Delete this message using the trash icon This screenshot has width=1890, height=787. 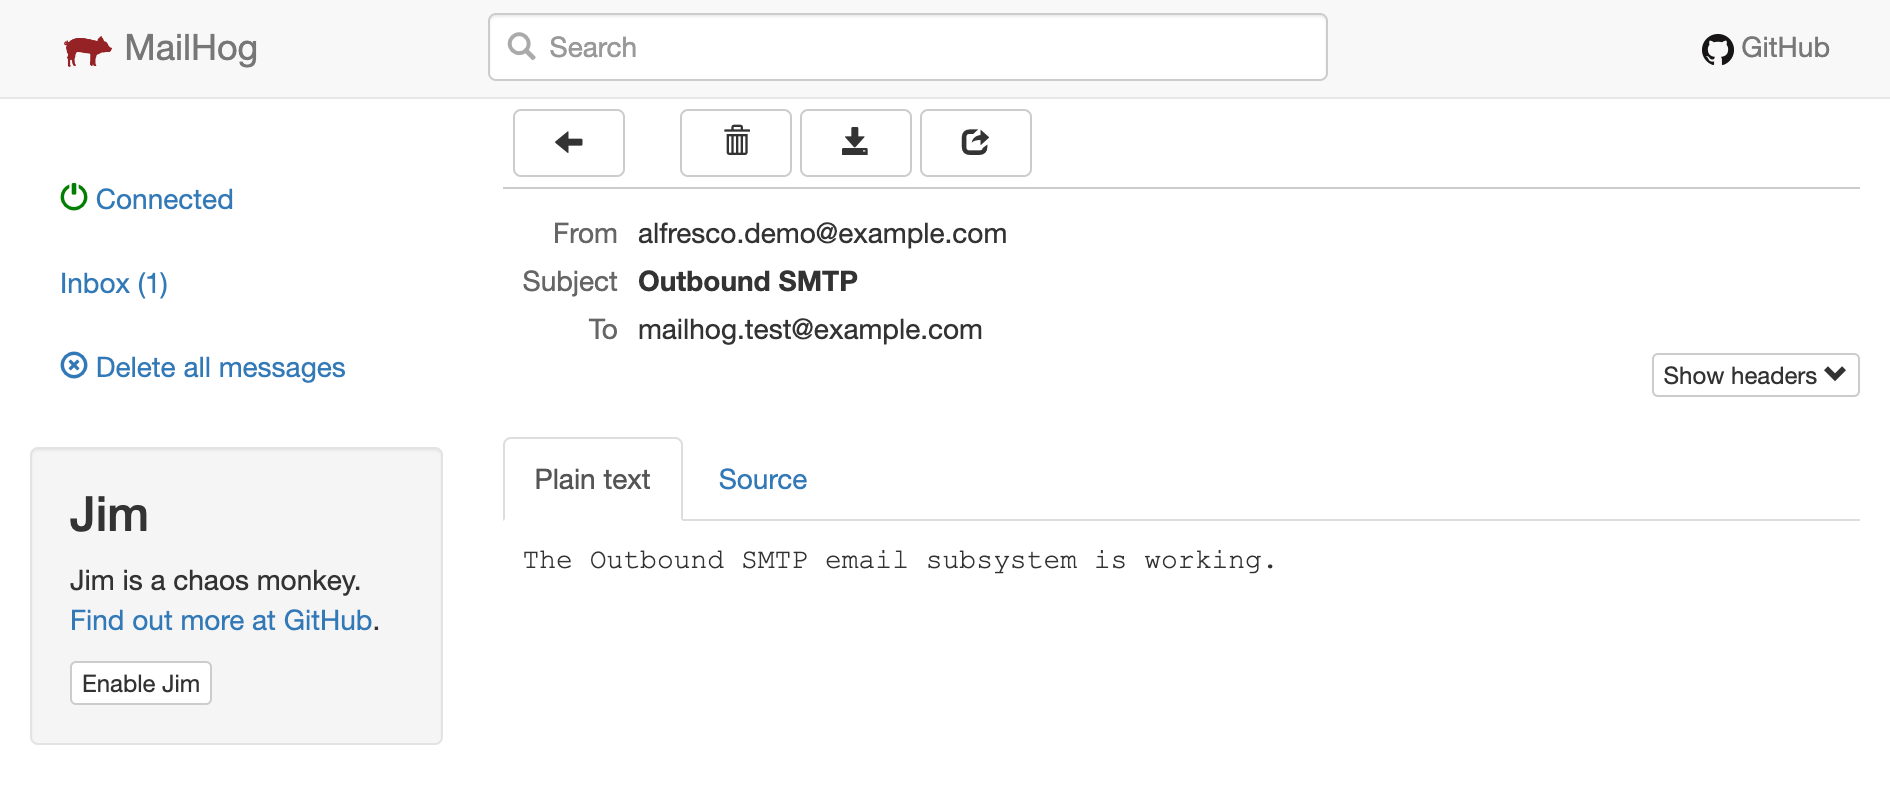(735, 143)
